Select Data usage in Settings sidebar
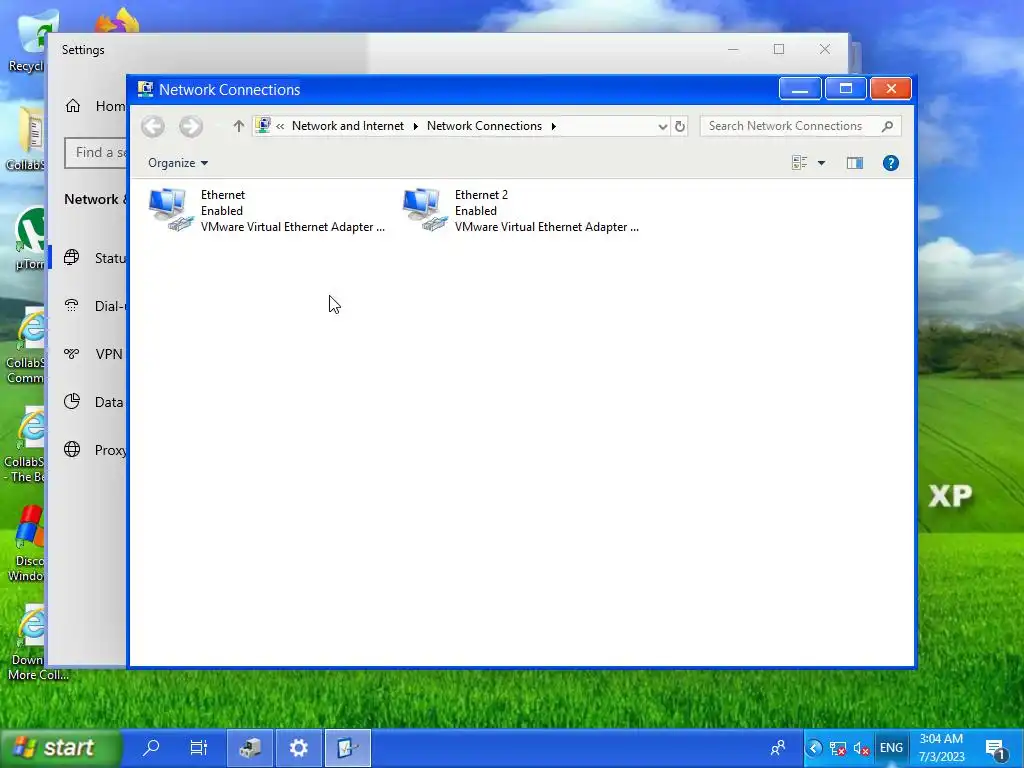 95,402
